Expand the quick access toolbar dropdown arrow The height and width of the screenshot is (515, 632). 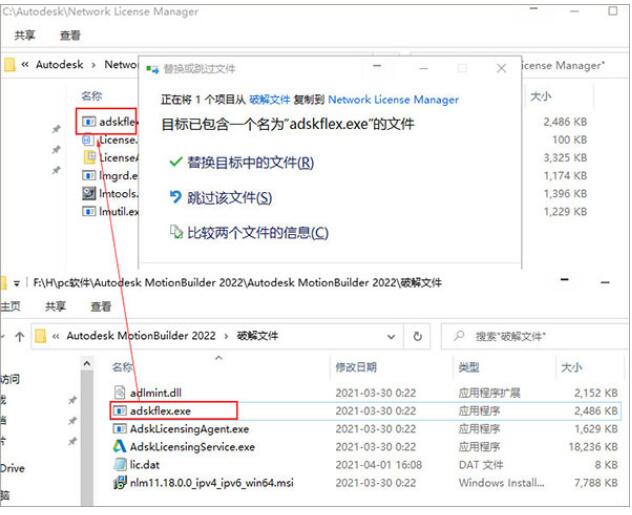17,283
